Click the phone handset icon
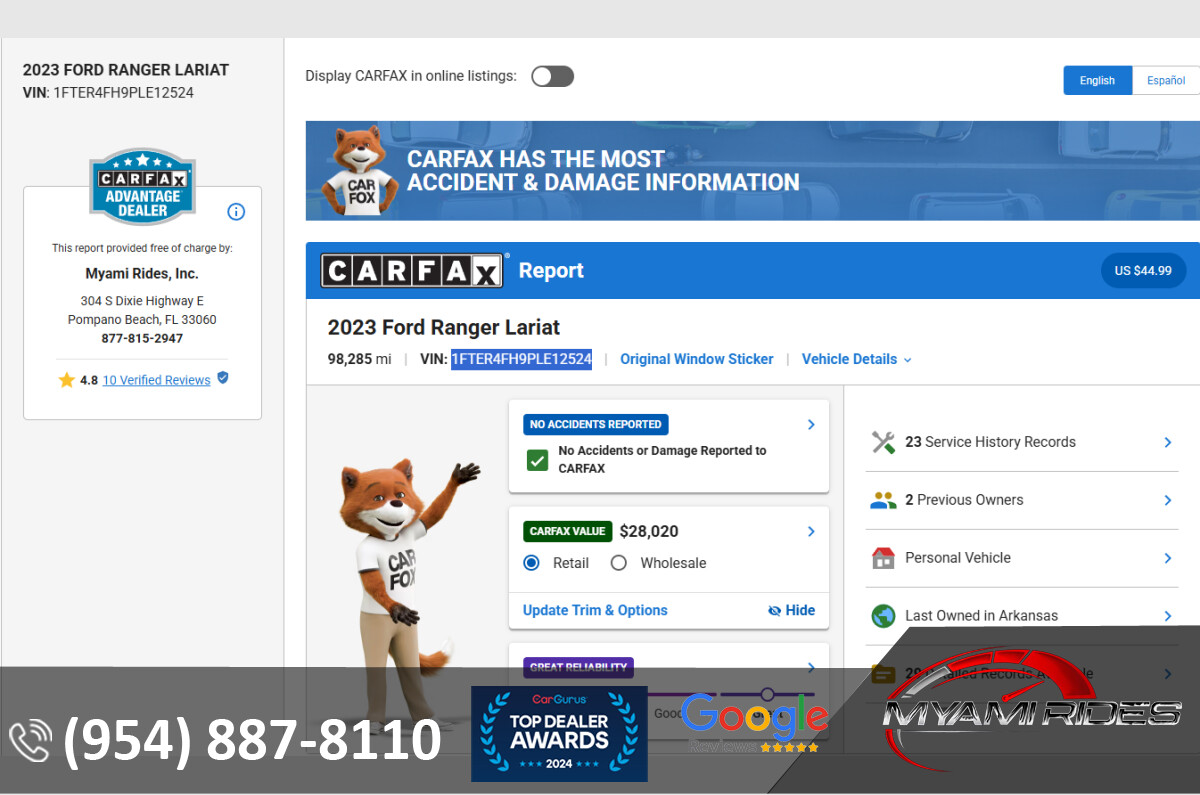Image resolution: width=1200 pixels, height=795 pixels. [x=30, y=741]
